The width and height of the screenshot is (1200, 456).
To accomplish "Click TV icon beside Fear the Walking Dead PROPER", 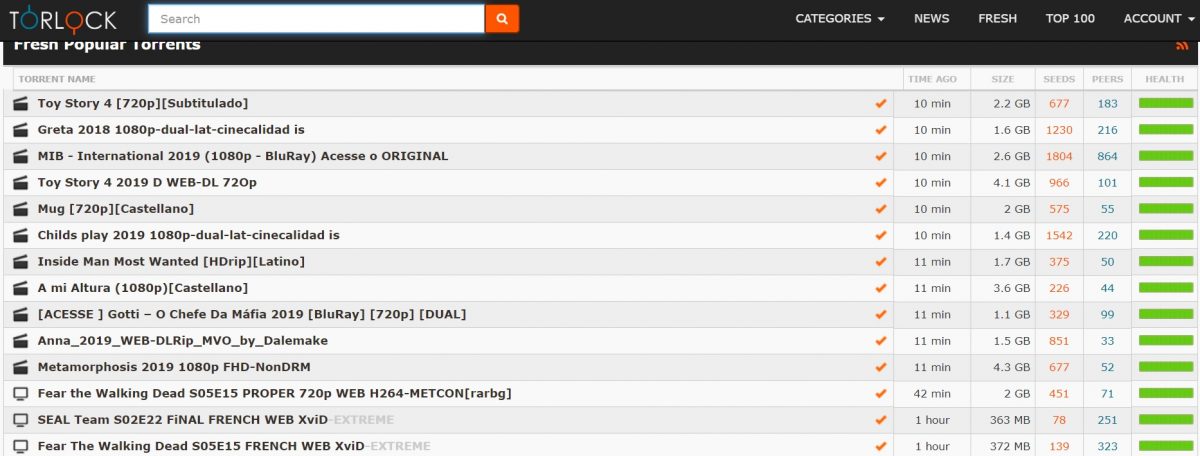I will click(20, 394).
